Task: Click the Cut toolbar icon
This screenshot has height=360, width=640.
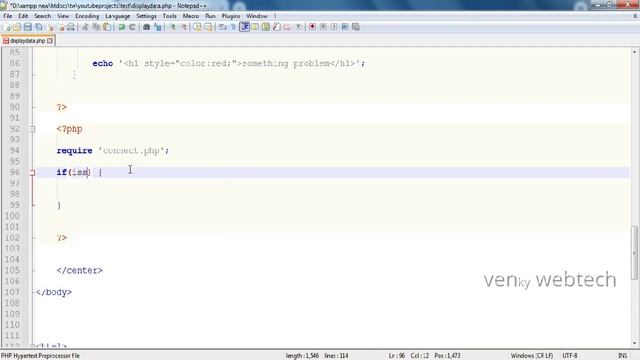Action: coord(85,27)
